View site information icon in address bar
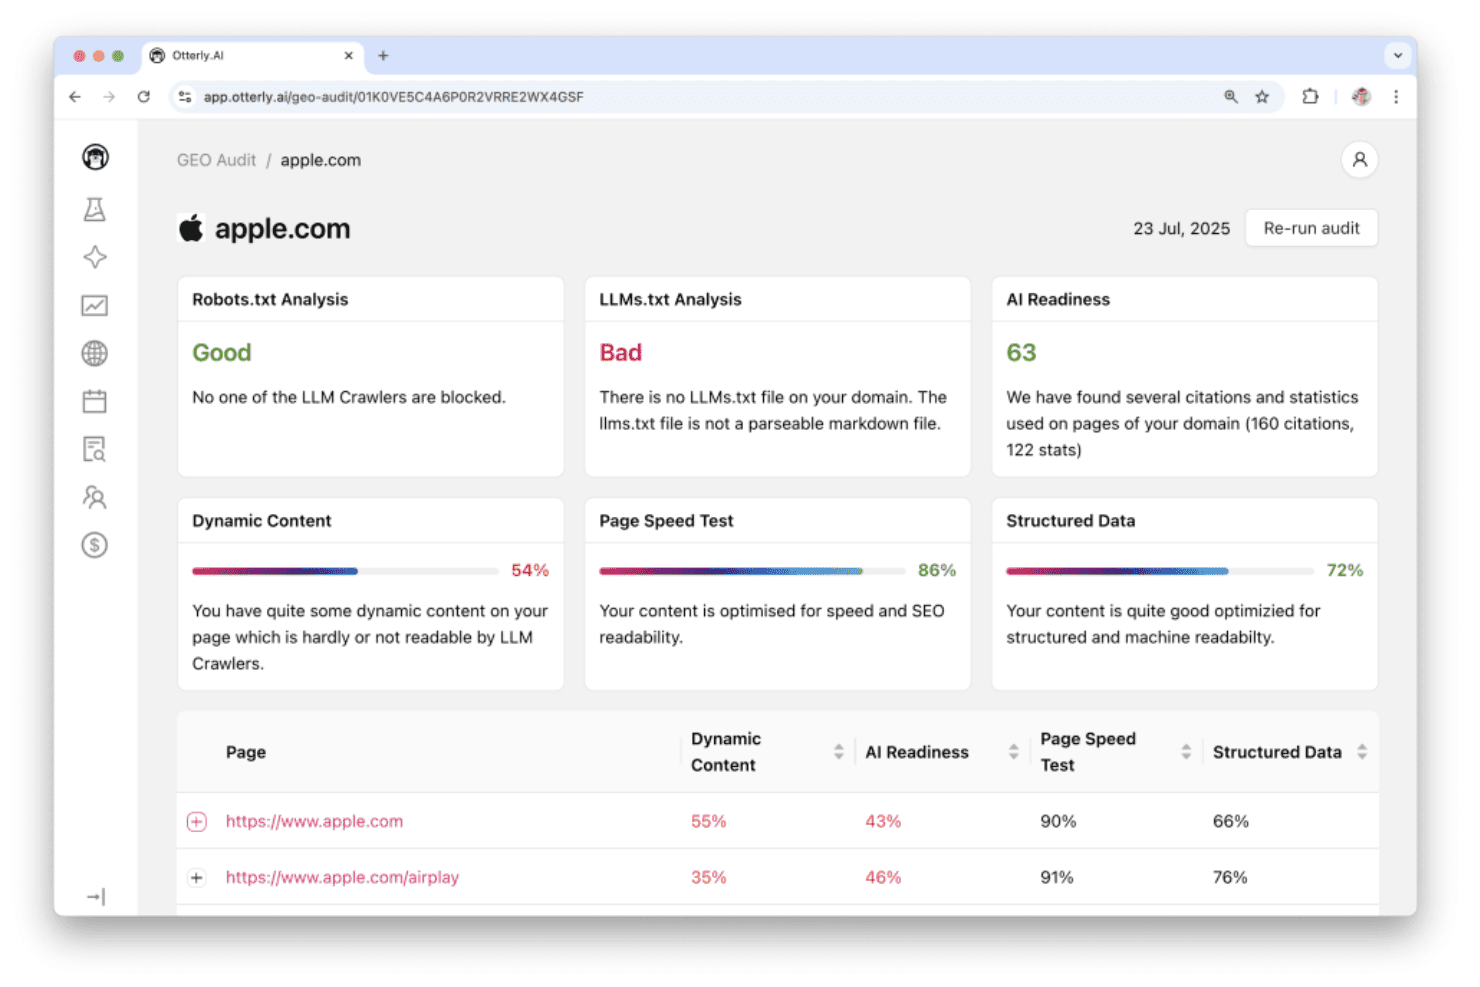 click(x=185, y=97)
